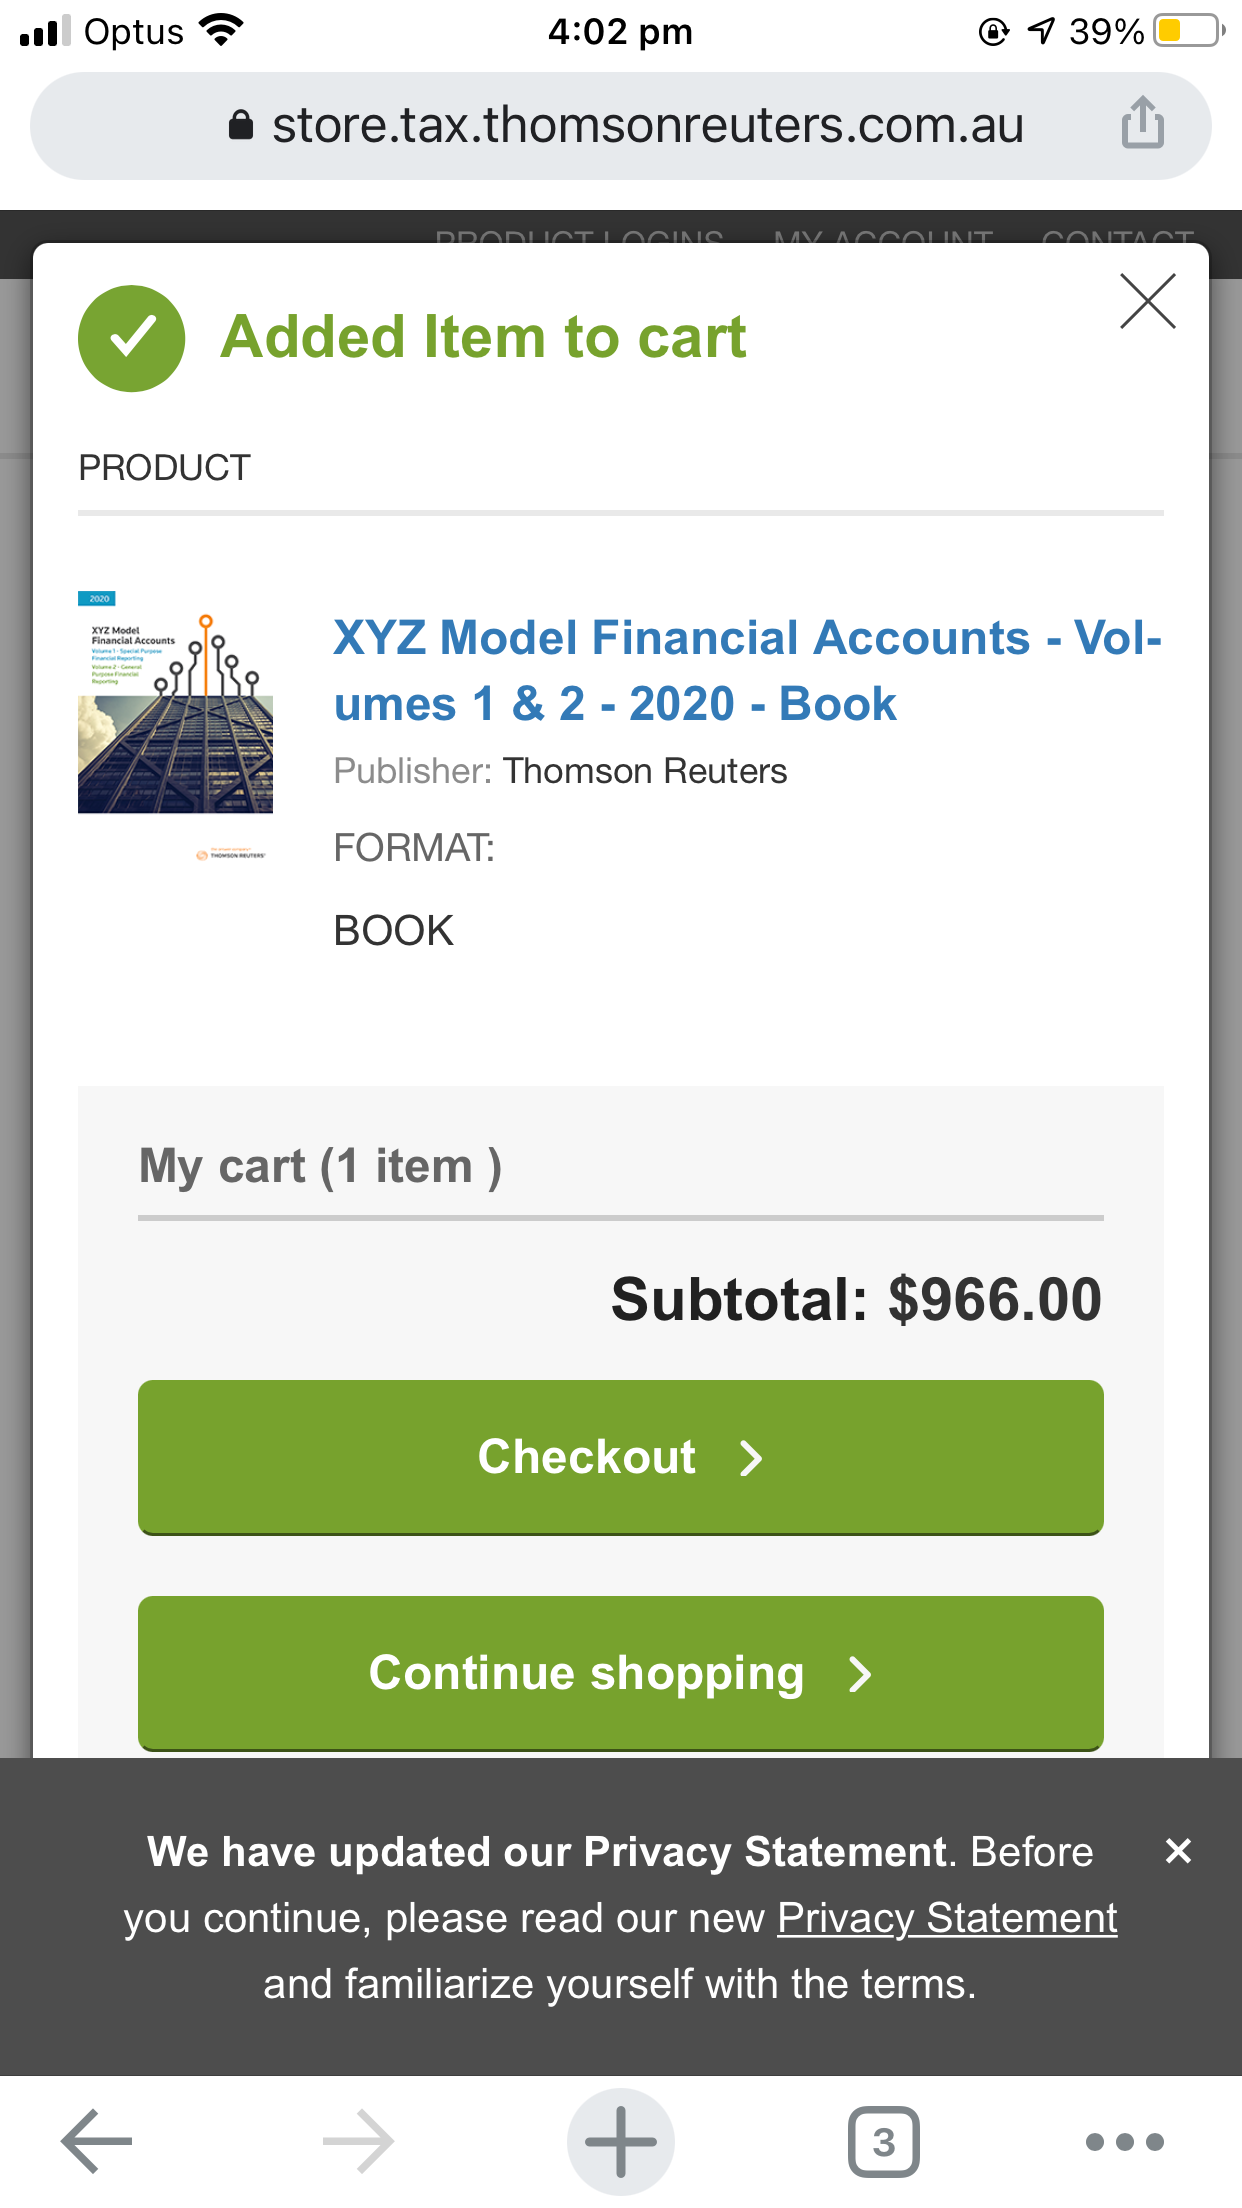
Task: Open the browser three-dot menu
Action: point(1124,2141)
